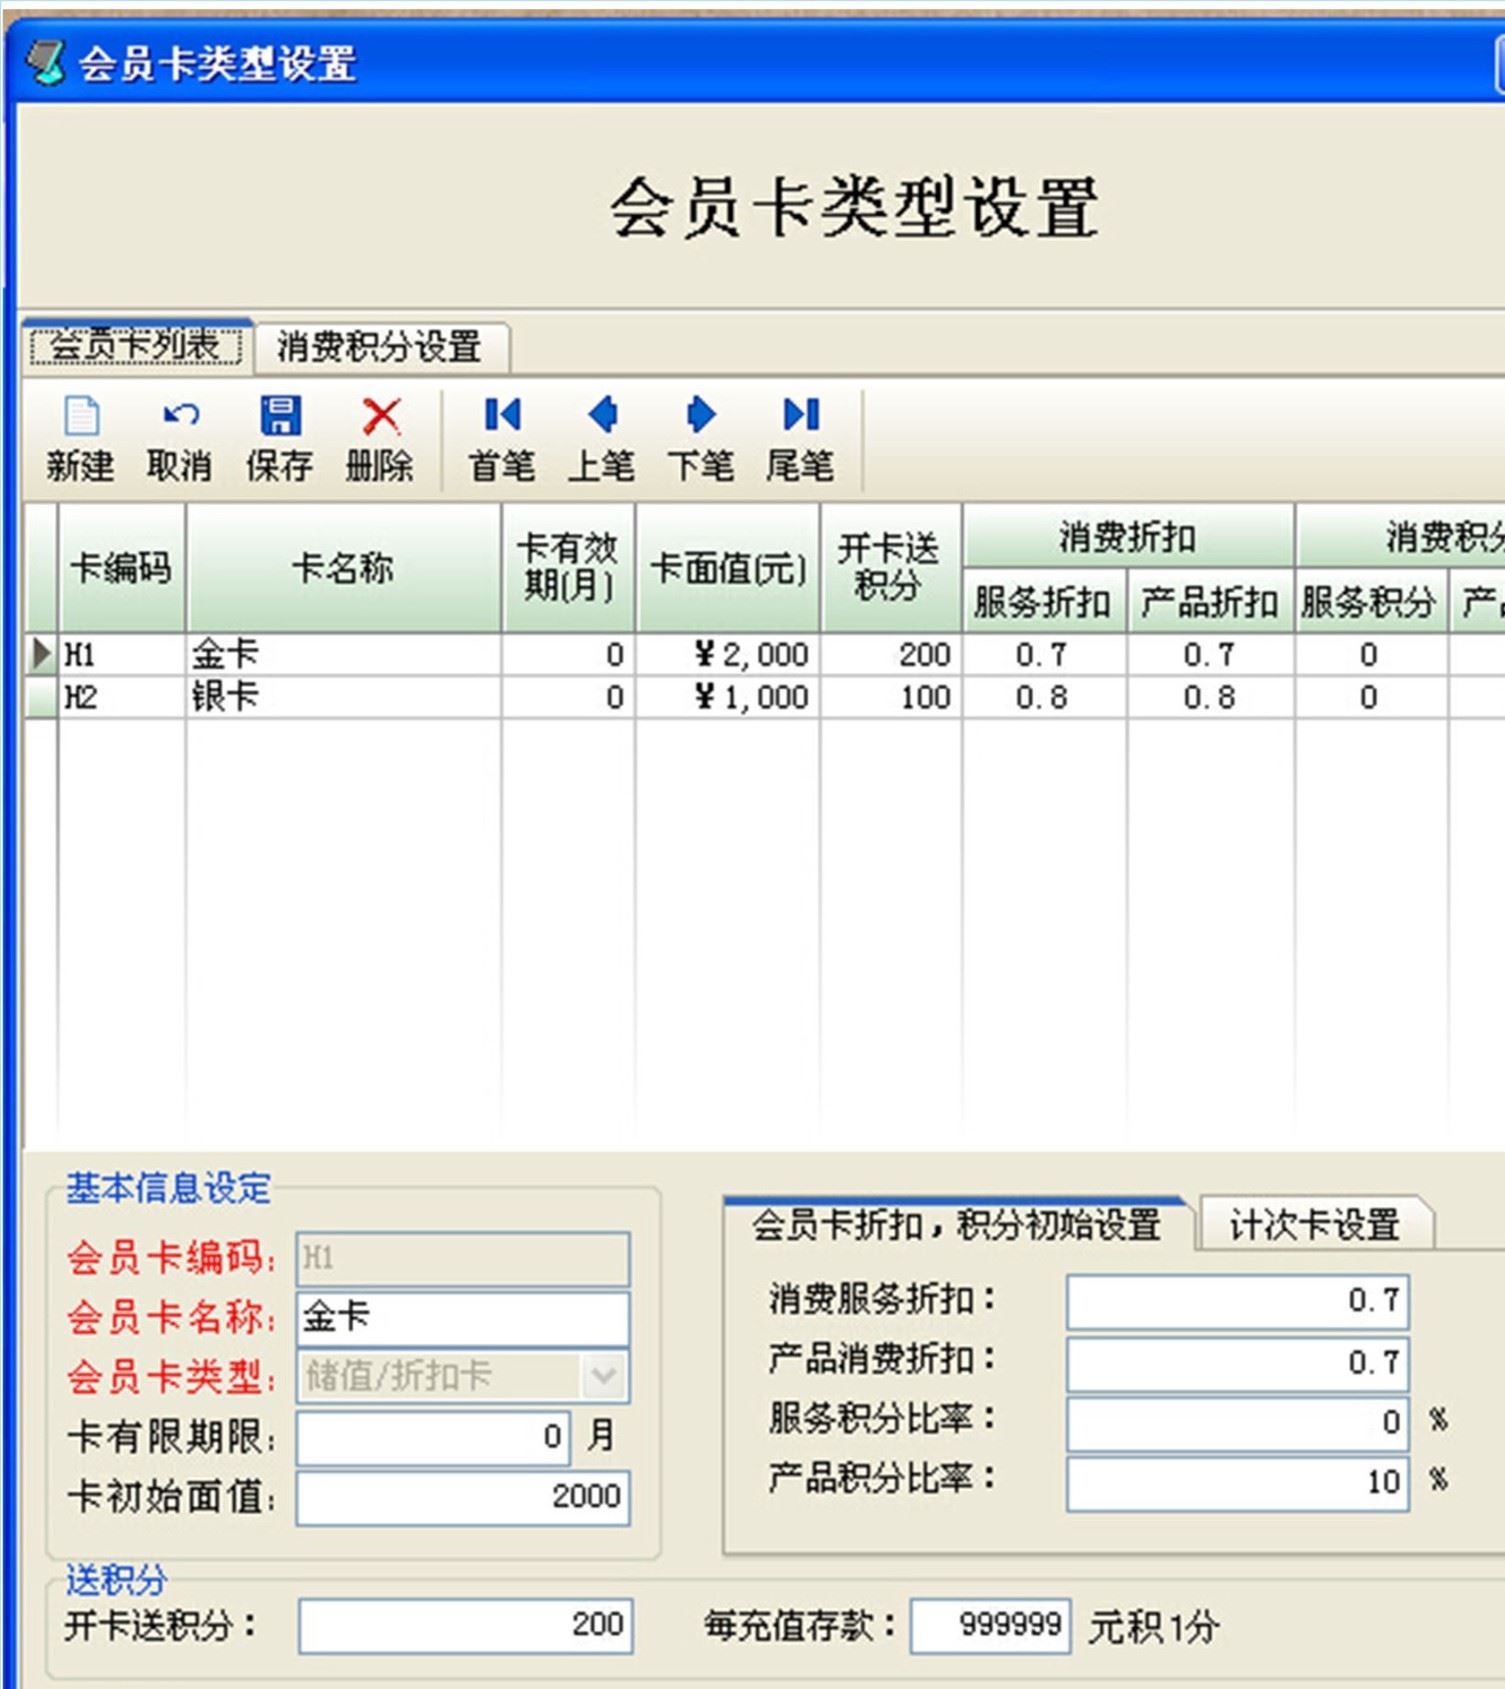The width and height of the screenshot is (1505, 1689).
Task: Click the 100 opening points cell
Action: [891, 696]
